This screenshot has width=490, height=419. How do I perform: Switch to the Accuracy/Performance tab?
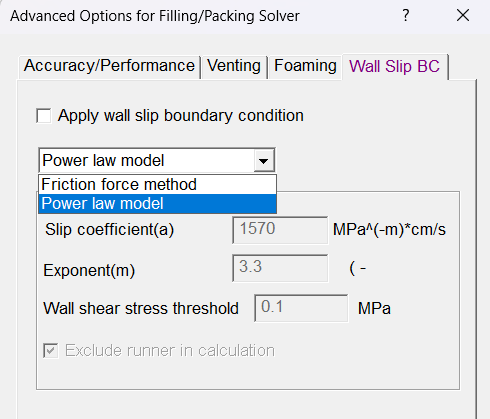109,66
